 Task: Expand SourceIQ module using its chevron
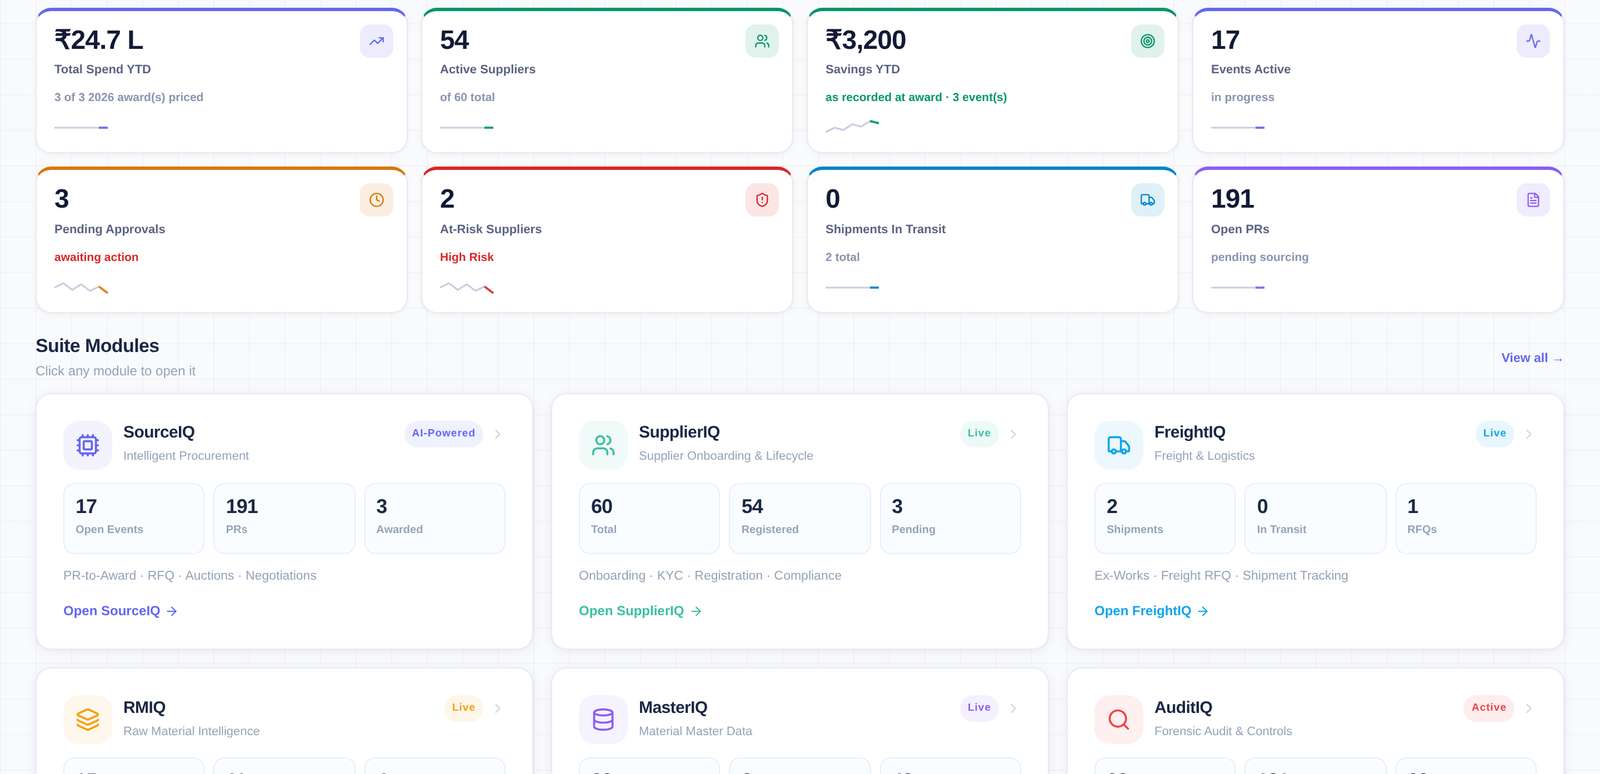[498, 434]
